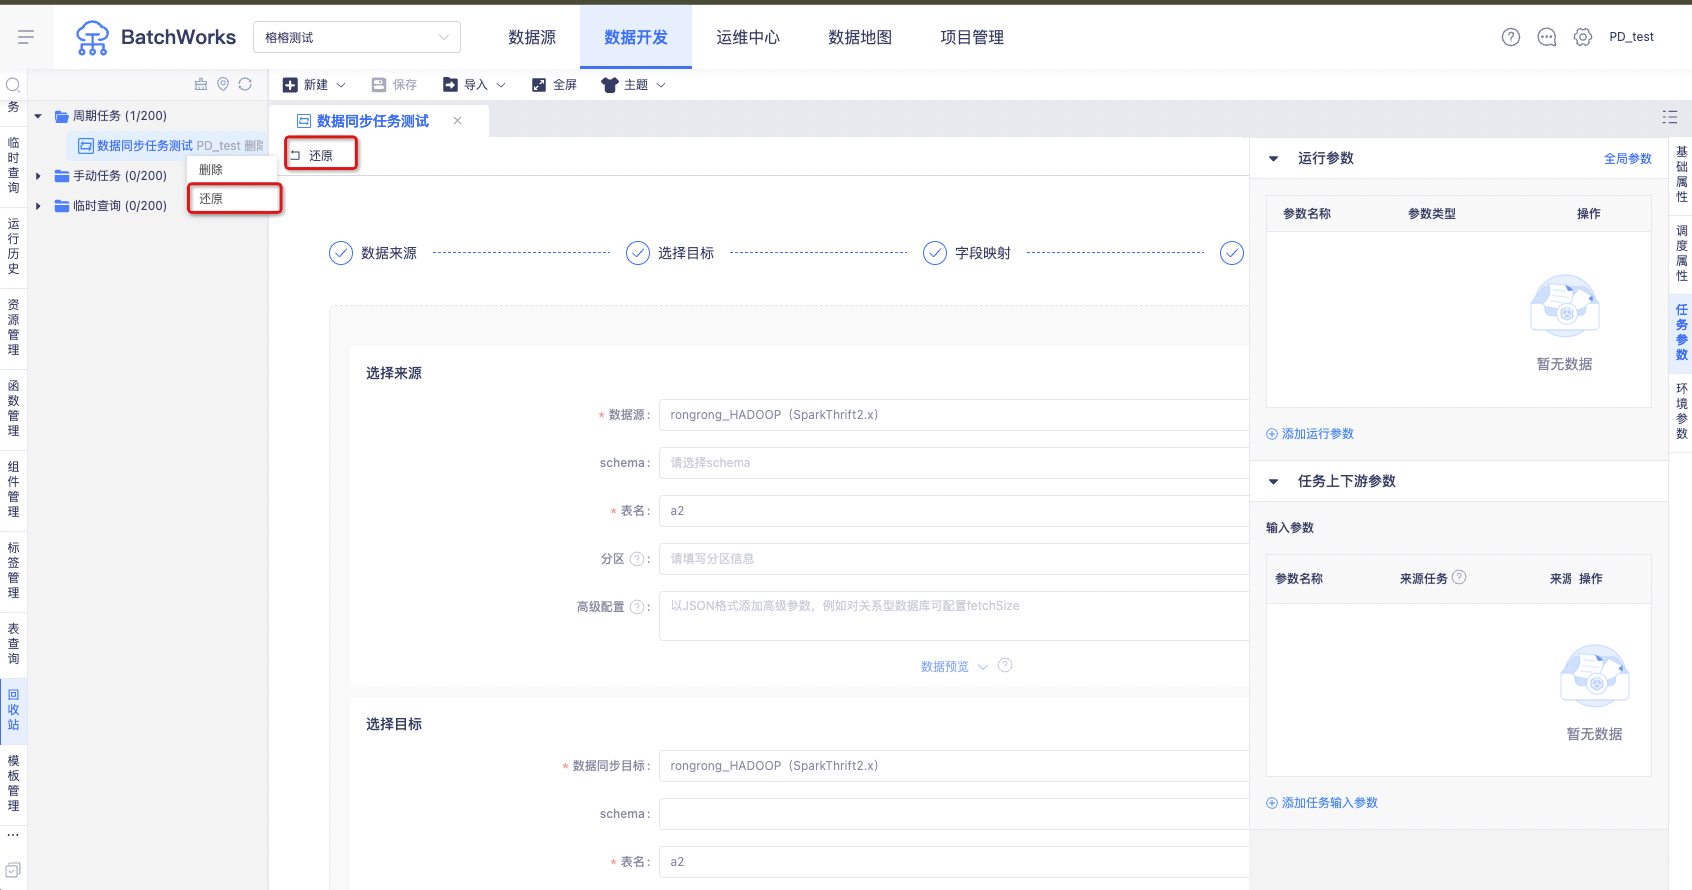
Task: Click the more ellipsis at bottom of left sidebar
Action: point(13,834)
